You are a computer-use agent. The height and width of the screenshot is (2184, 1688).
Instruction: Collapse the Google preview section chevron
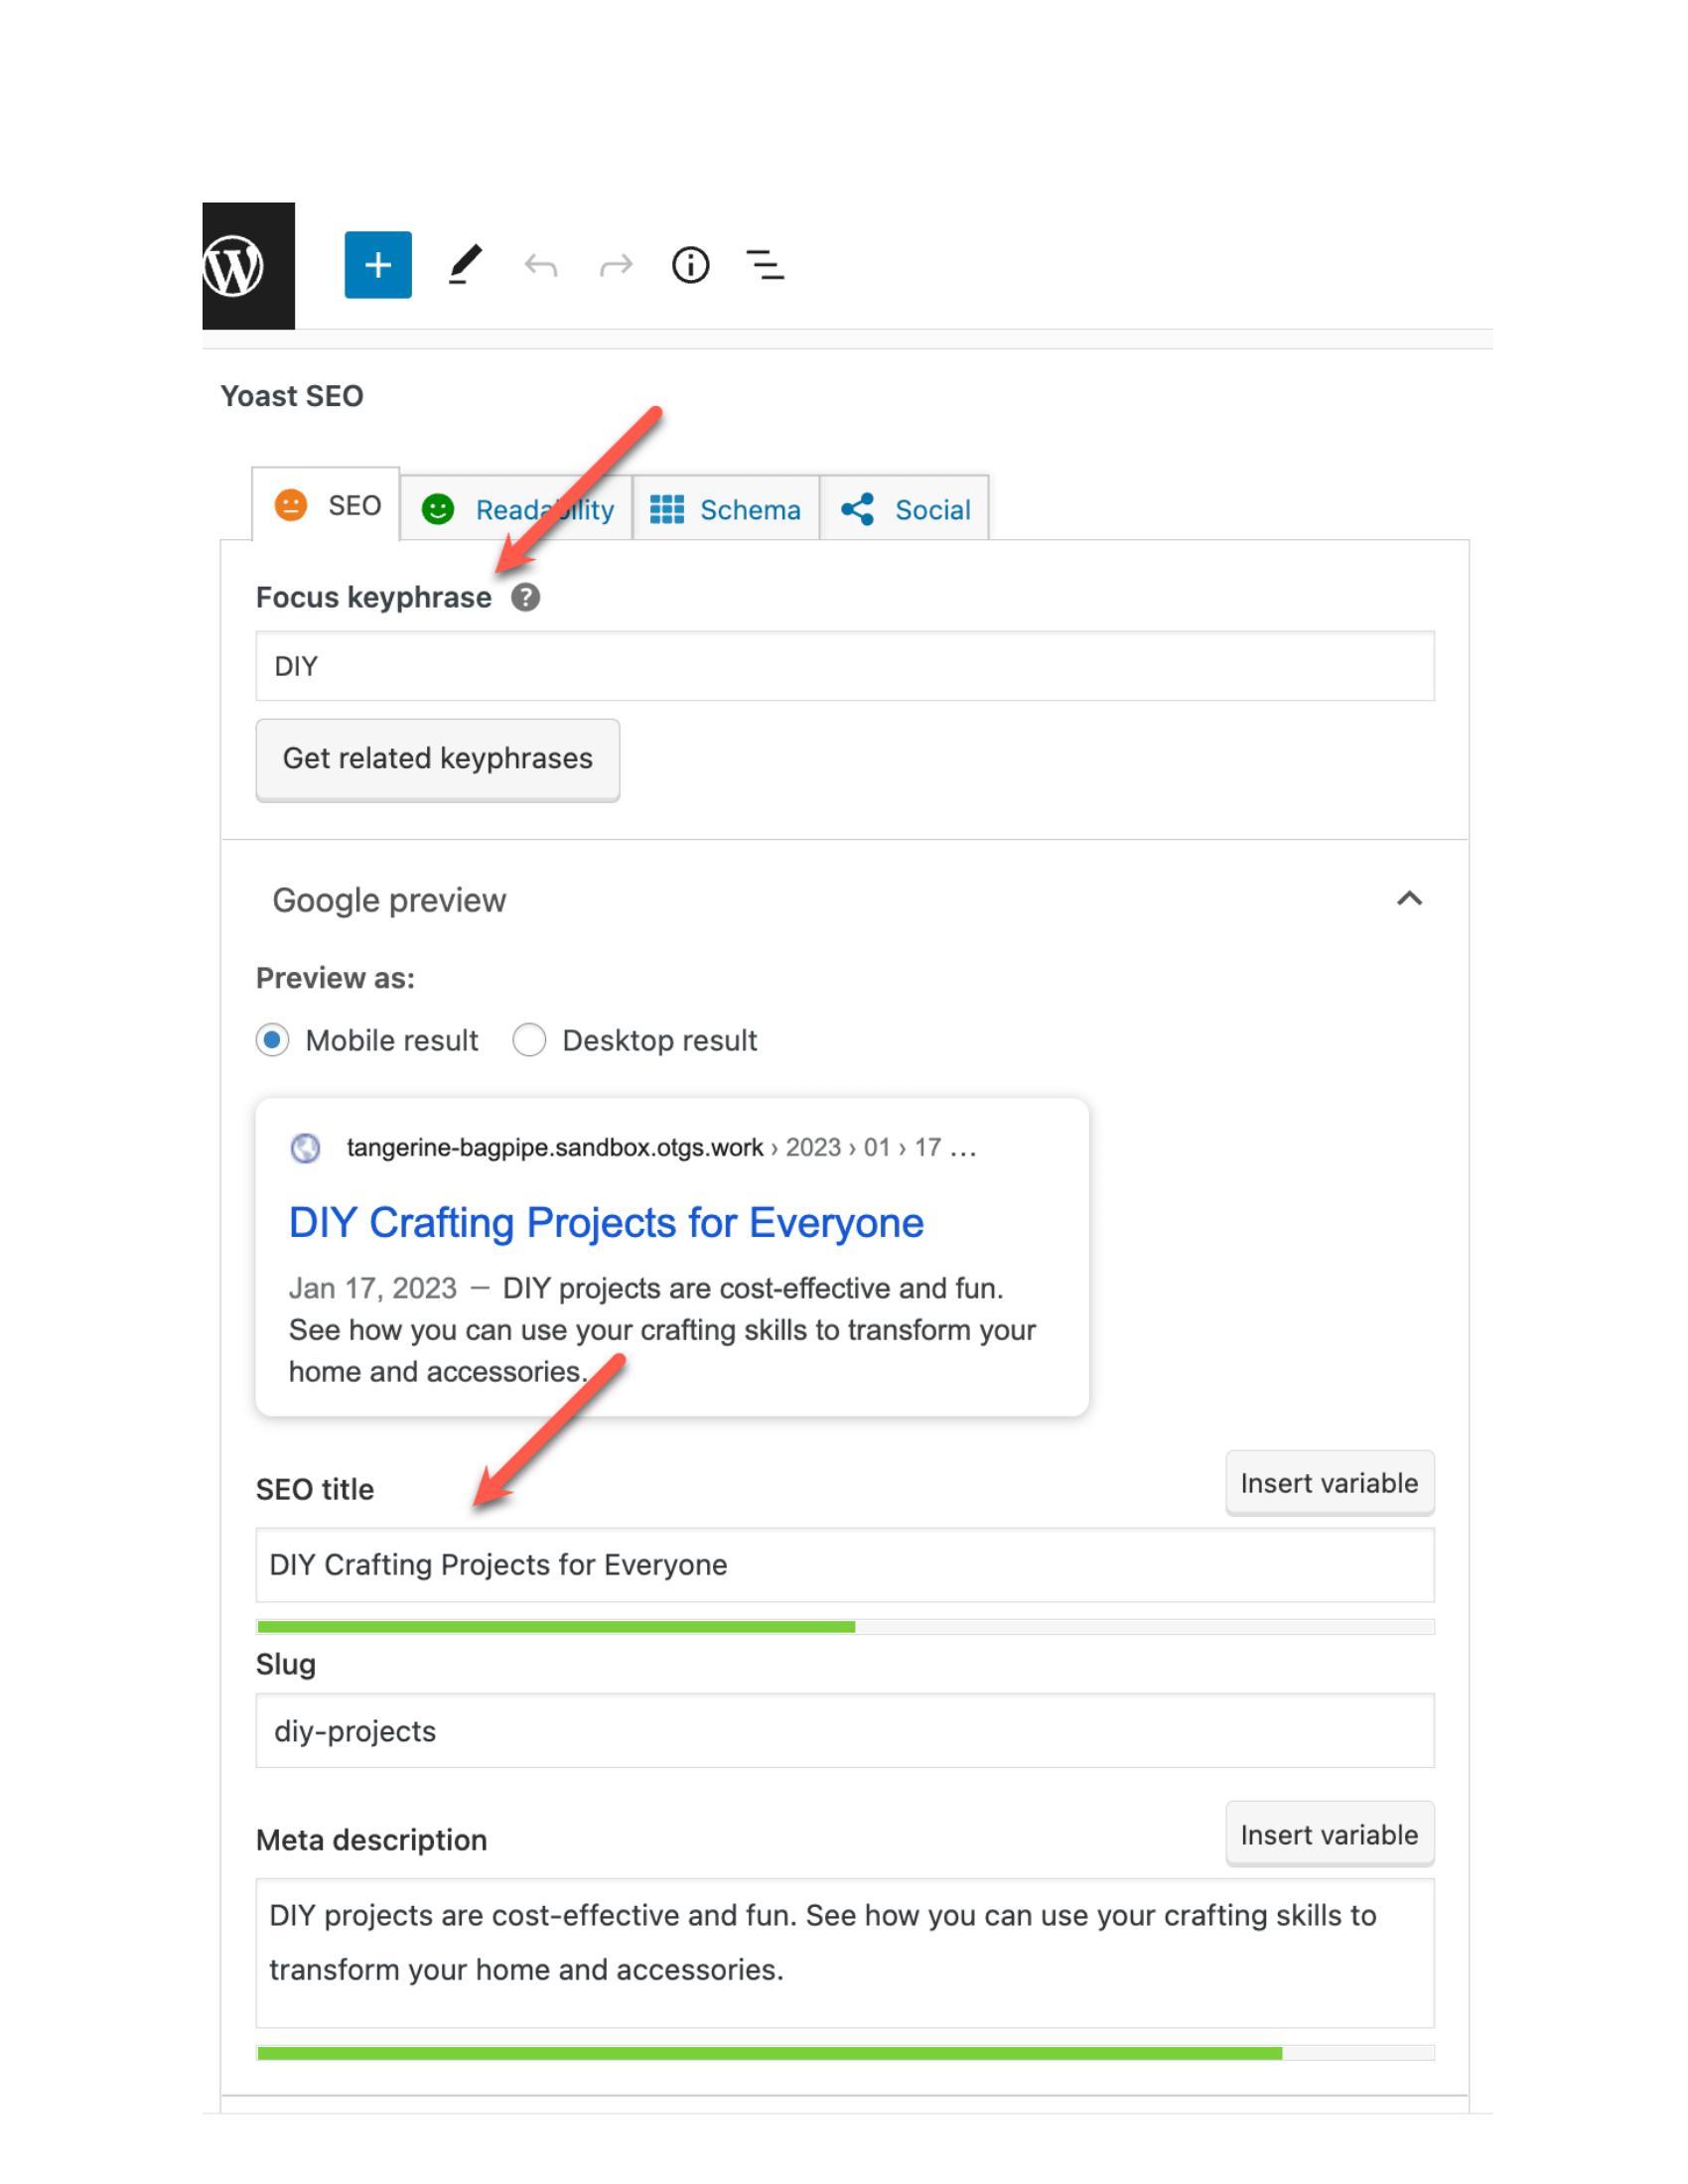tap(1409, 899)
